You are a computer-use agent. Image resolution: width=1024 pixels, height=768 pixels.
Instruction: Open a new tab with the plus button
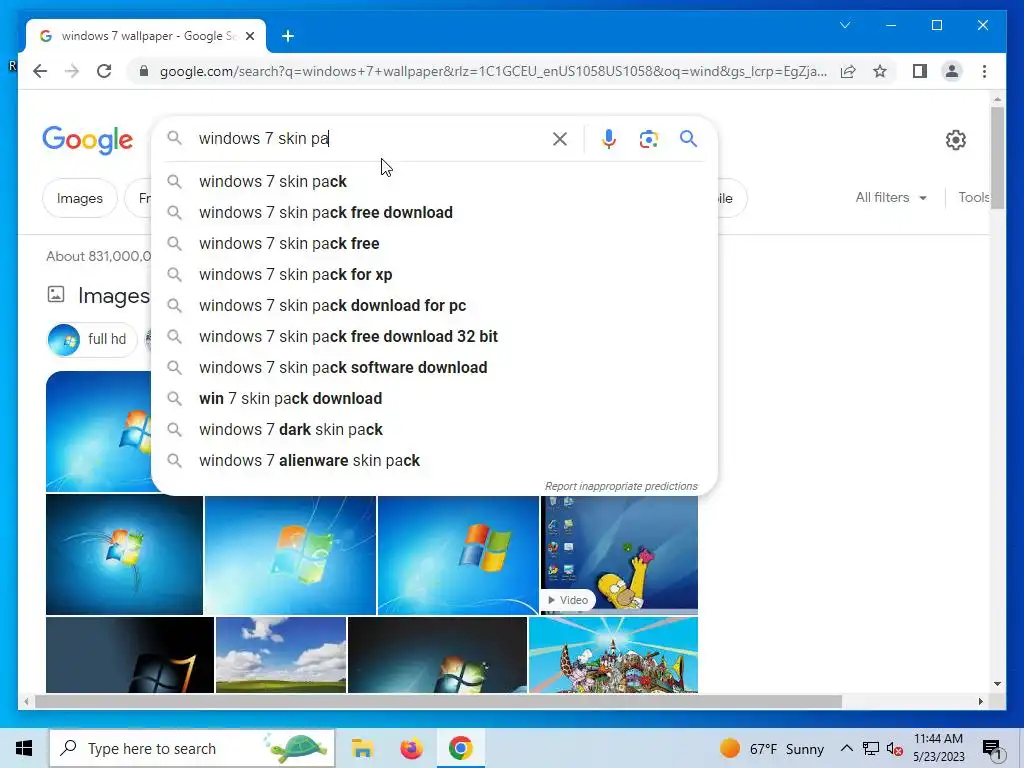(x=287, y=36)
